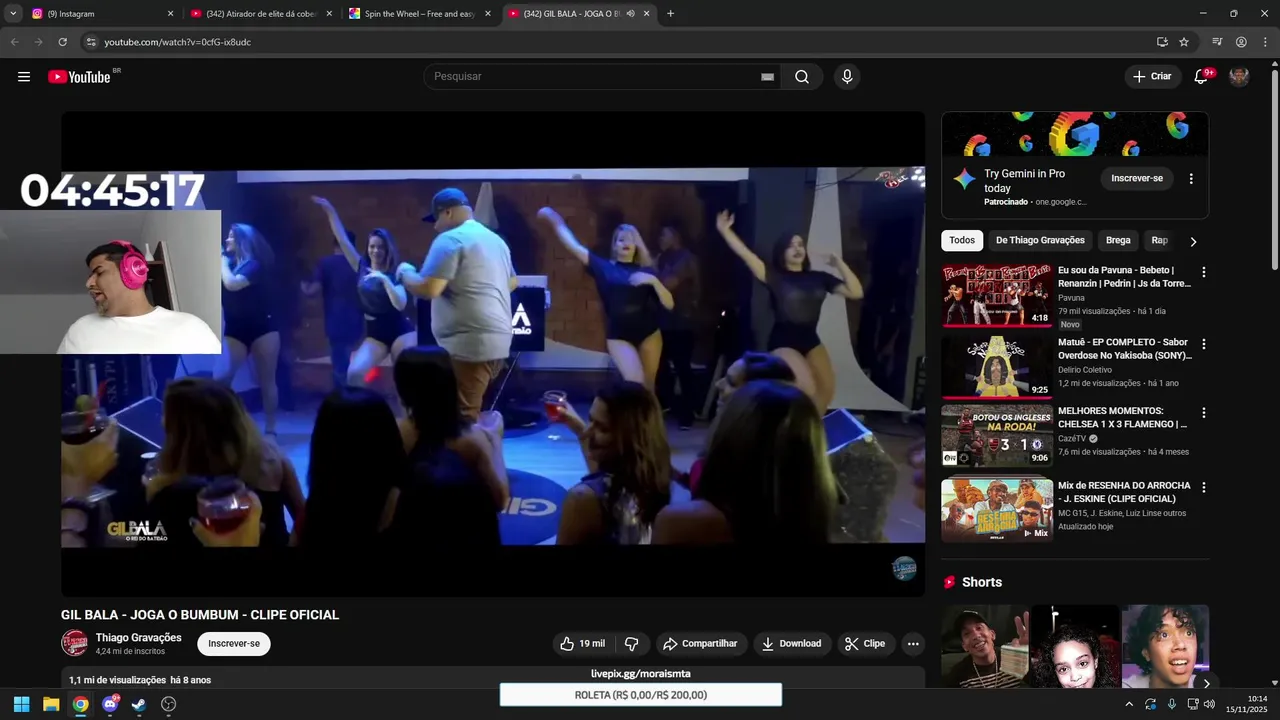Open menu for MELHORES MOMENTOS Chelsea video
This screenshot has height=720, width=1280.
tap(1204, 412)
